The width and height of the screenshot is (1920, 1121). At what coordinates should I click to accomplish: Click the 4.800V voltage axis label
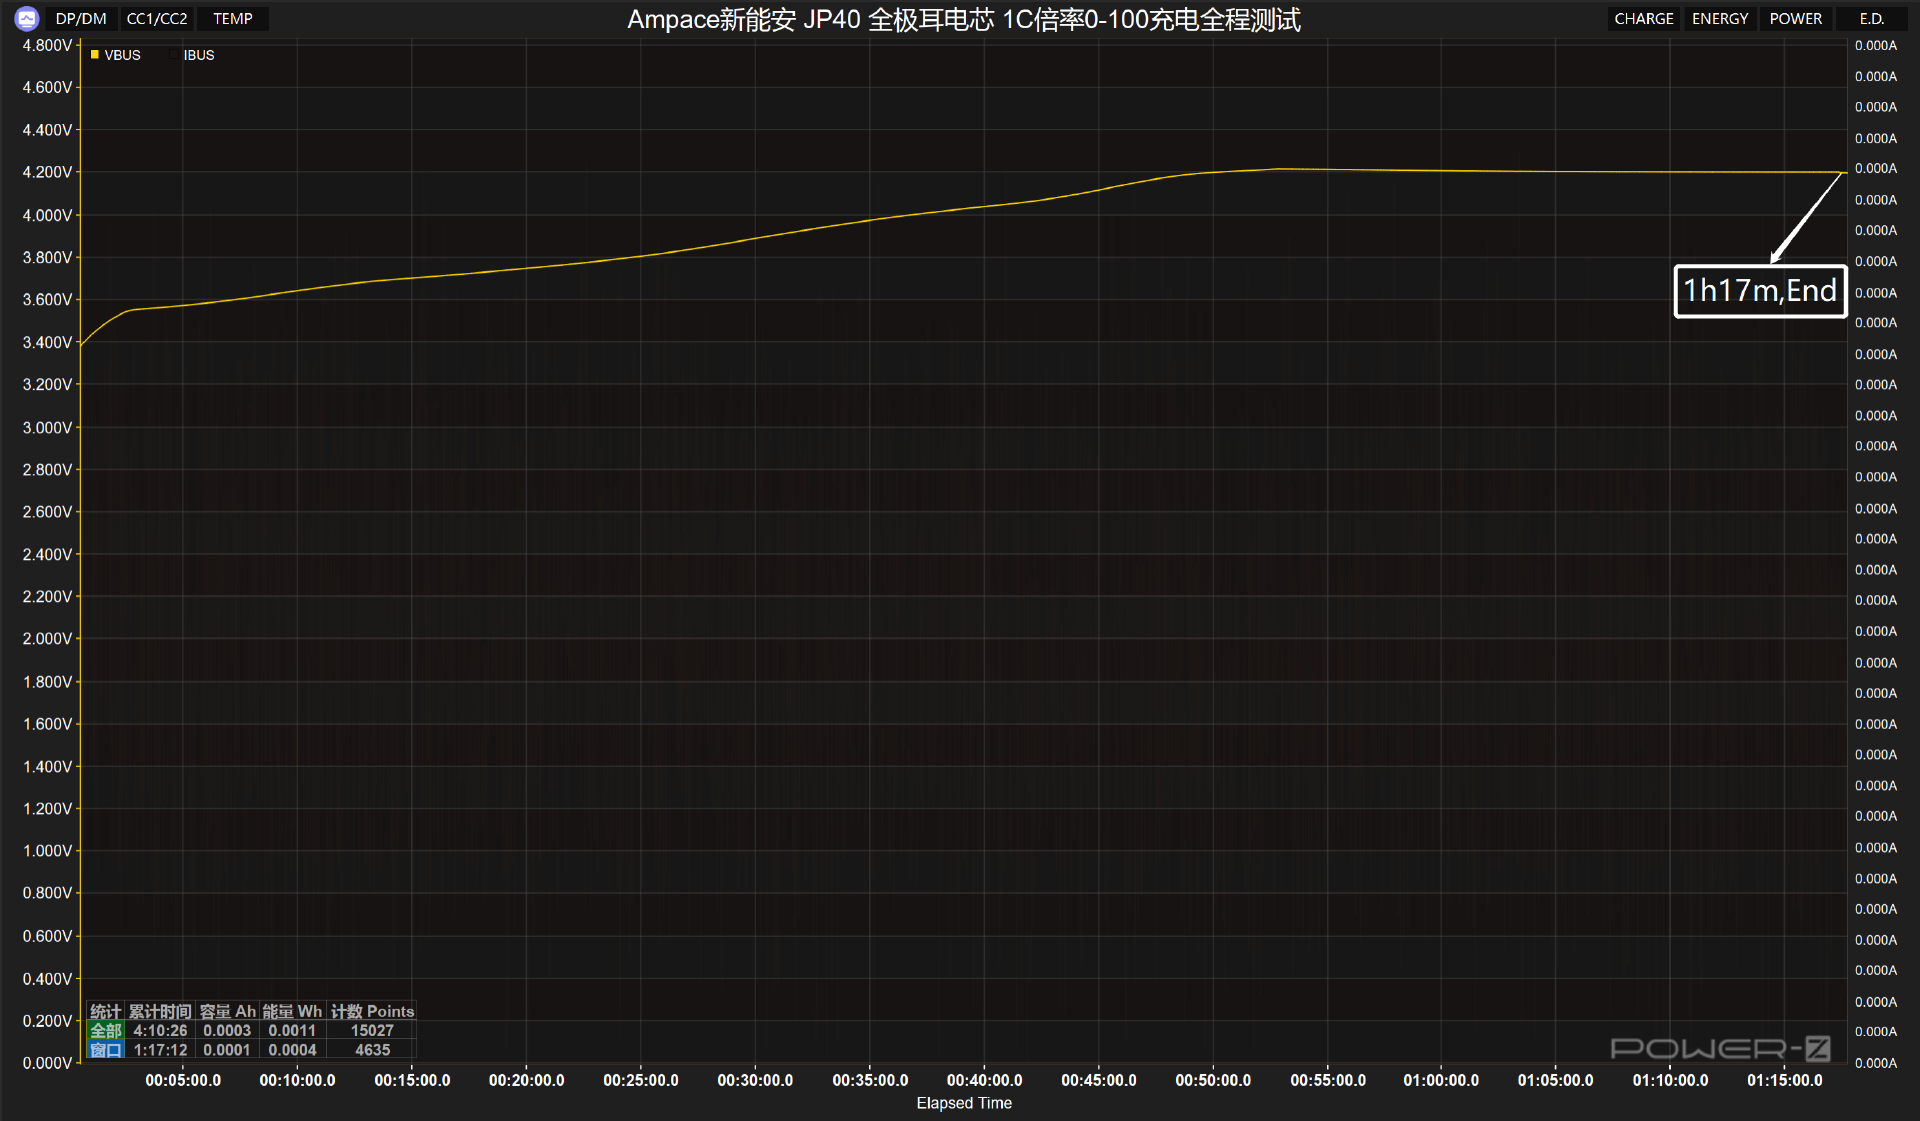(x=47, y=45)
